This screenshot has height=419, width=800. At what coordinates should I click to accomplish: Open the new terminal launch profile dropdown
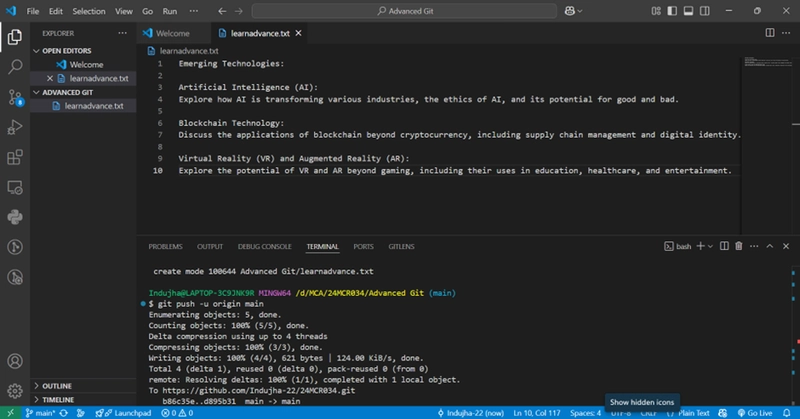tap(710, 247)
